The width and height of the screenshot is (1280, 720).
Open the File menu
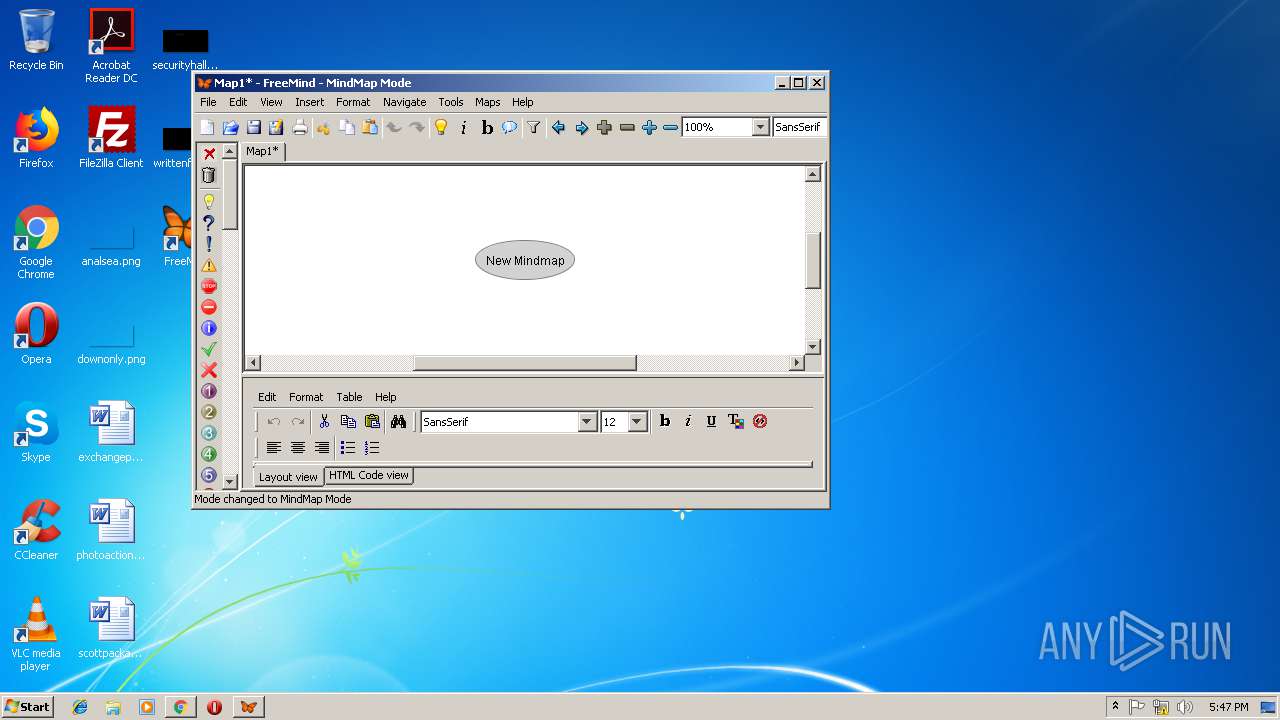point(208,102)
